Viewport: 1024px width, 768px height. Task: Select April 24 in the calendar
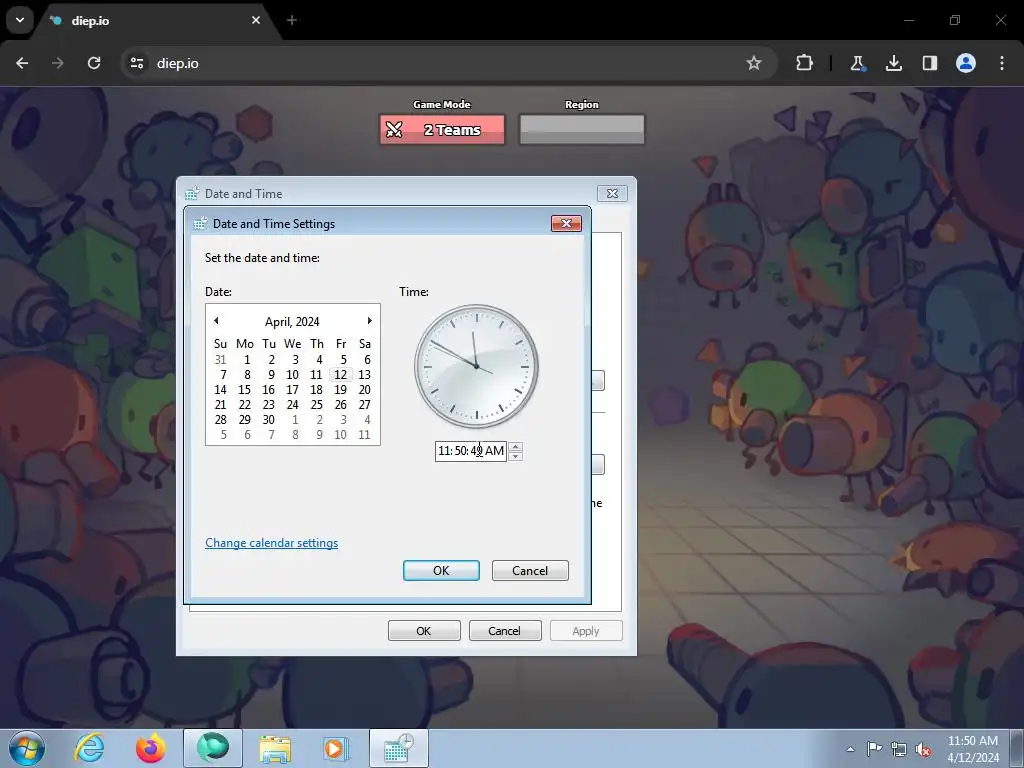pyautogui.click(x=293, y=404)
